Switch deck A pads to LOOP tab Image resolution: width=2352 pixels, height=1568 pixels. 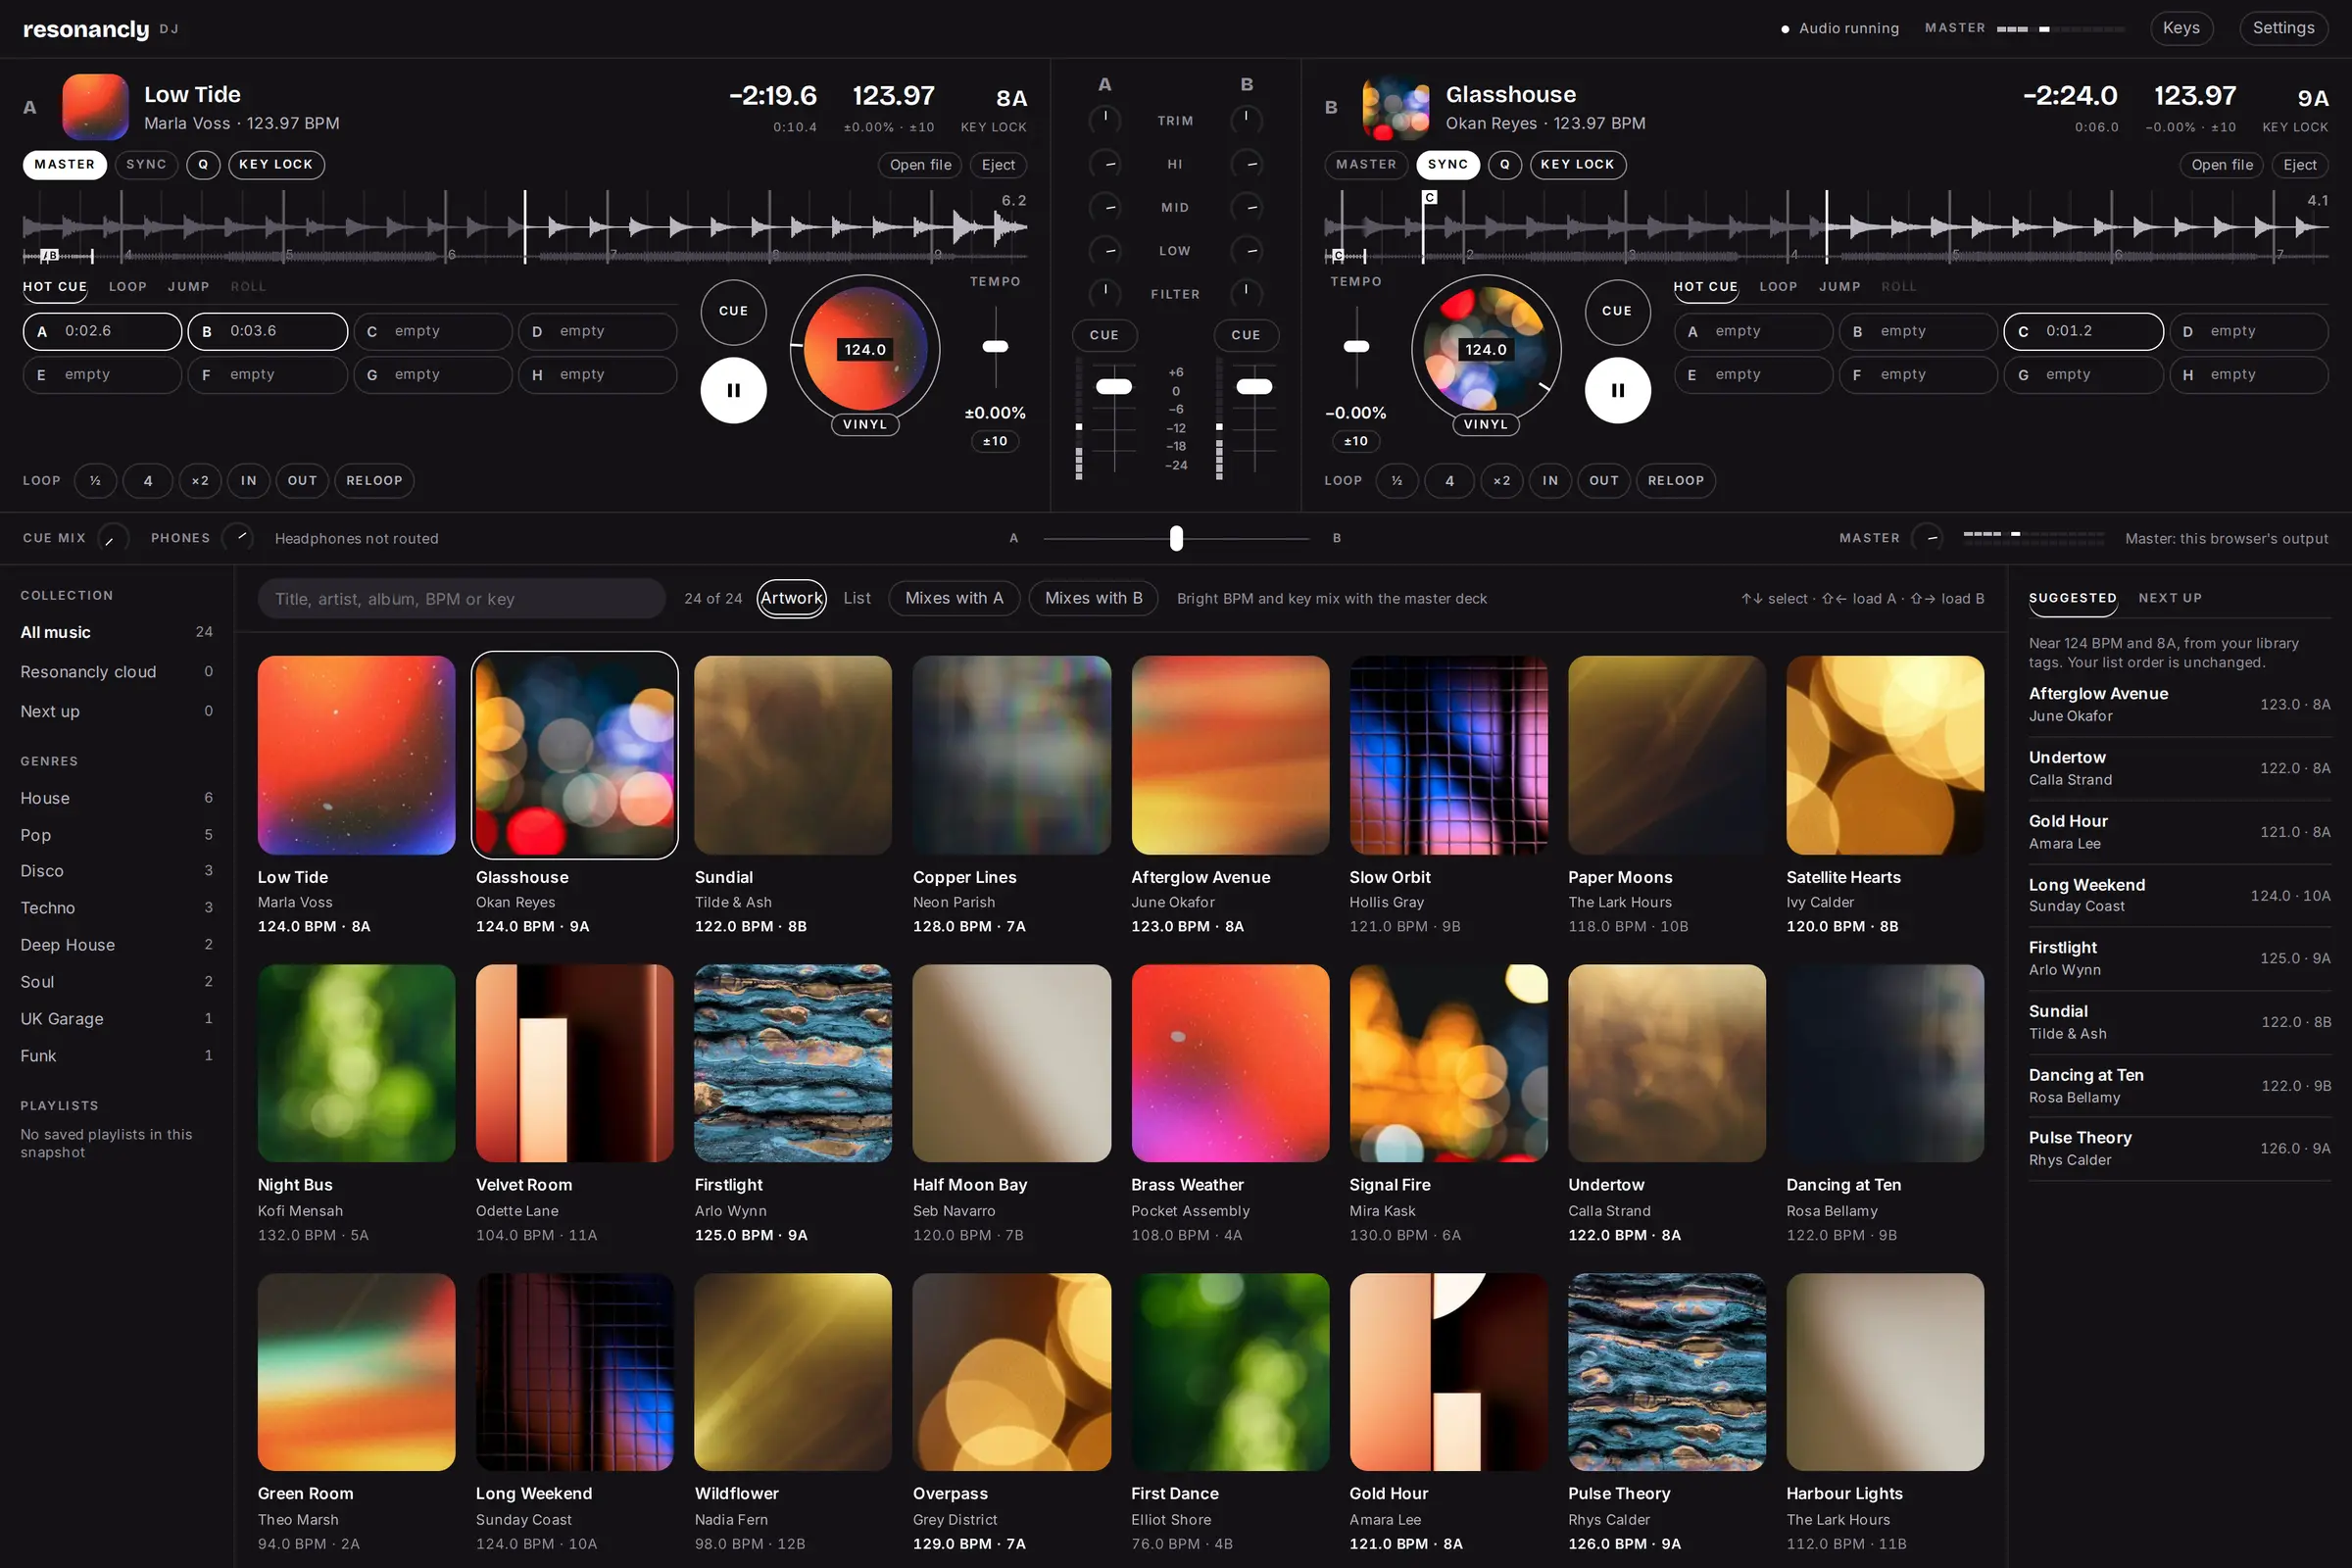127,286
